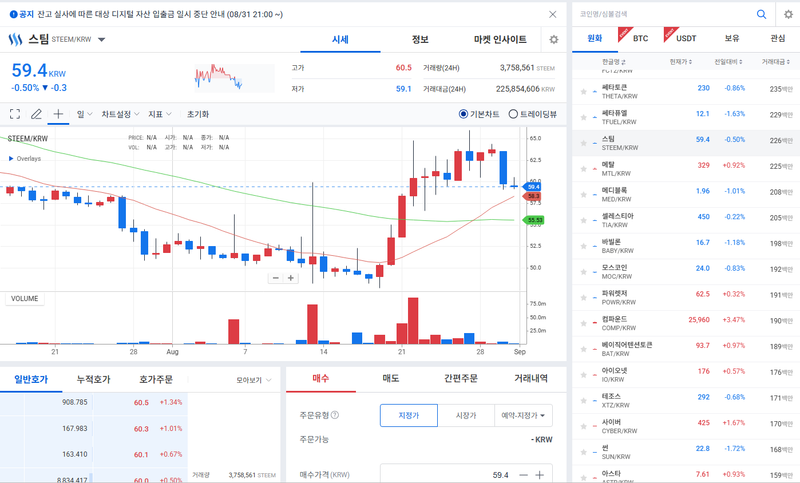Image resolution: width=800 pixels, height=483 pixels.
Task: Zoom out chart with minus button
Action: tap(276, 278)
